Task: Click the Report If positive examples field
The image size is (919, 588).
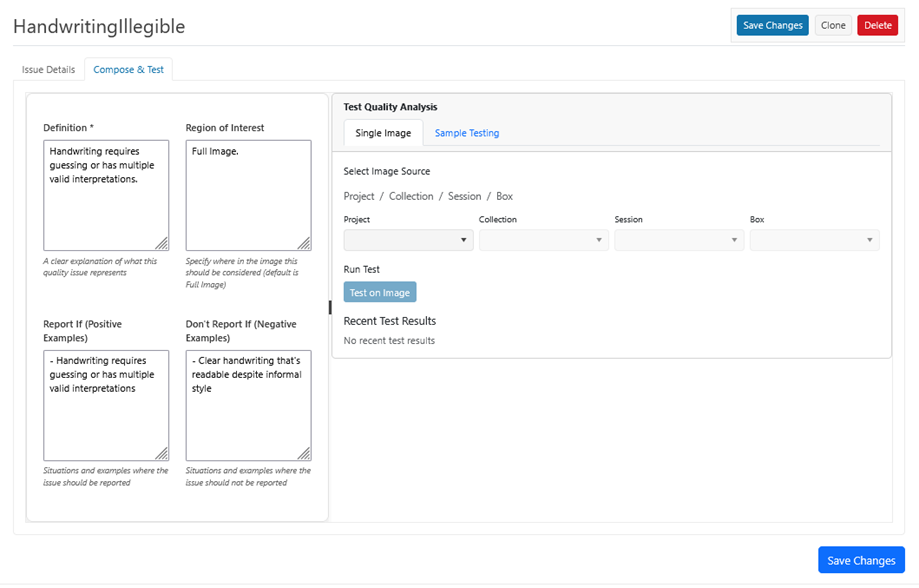Action: pos(105,405)
